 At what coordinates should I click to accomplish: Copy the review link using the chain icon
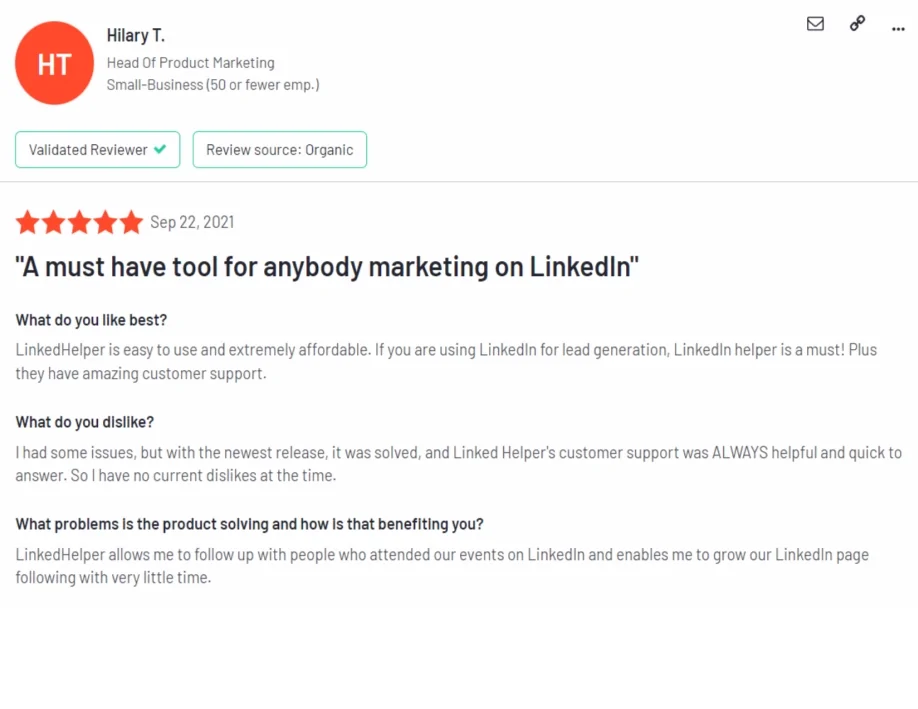[857, 24]
